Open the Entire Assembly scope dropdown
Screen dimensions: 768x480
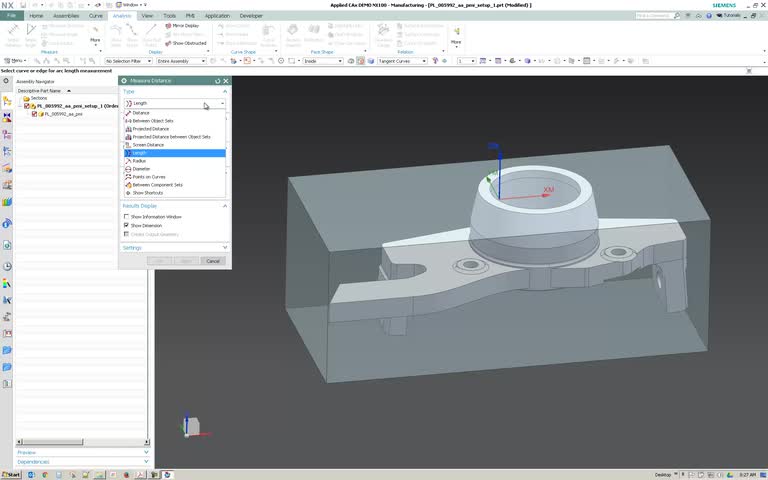click(x=181, y=61)
